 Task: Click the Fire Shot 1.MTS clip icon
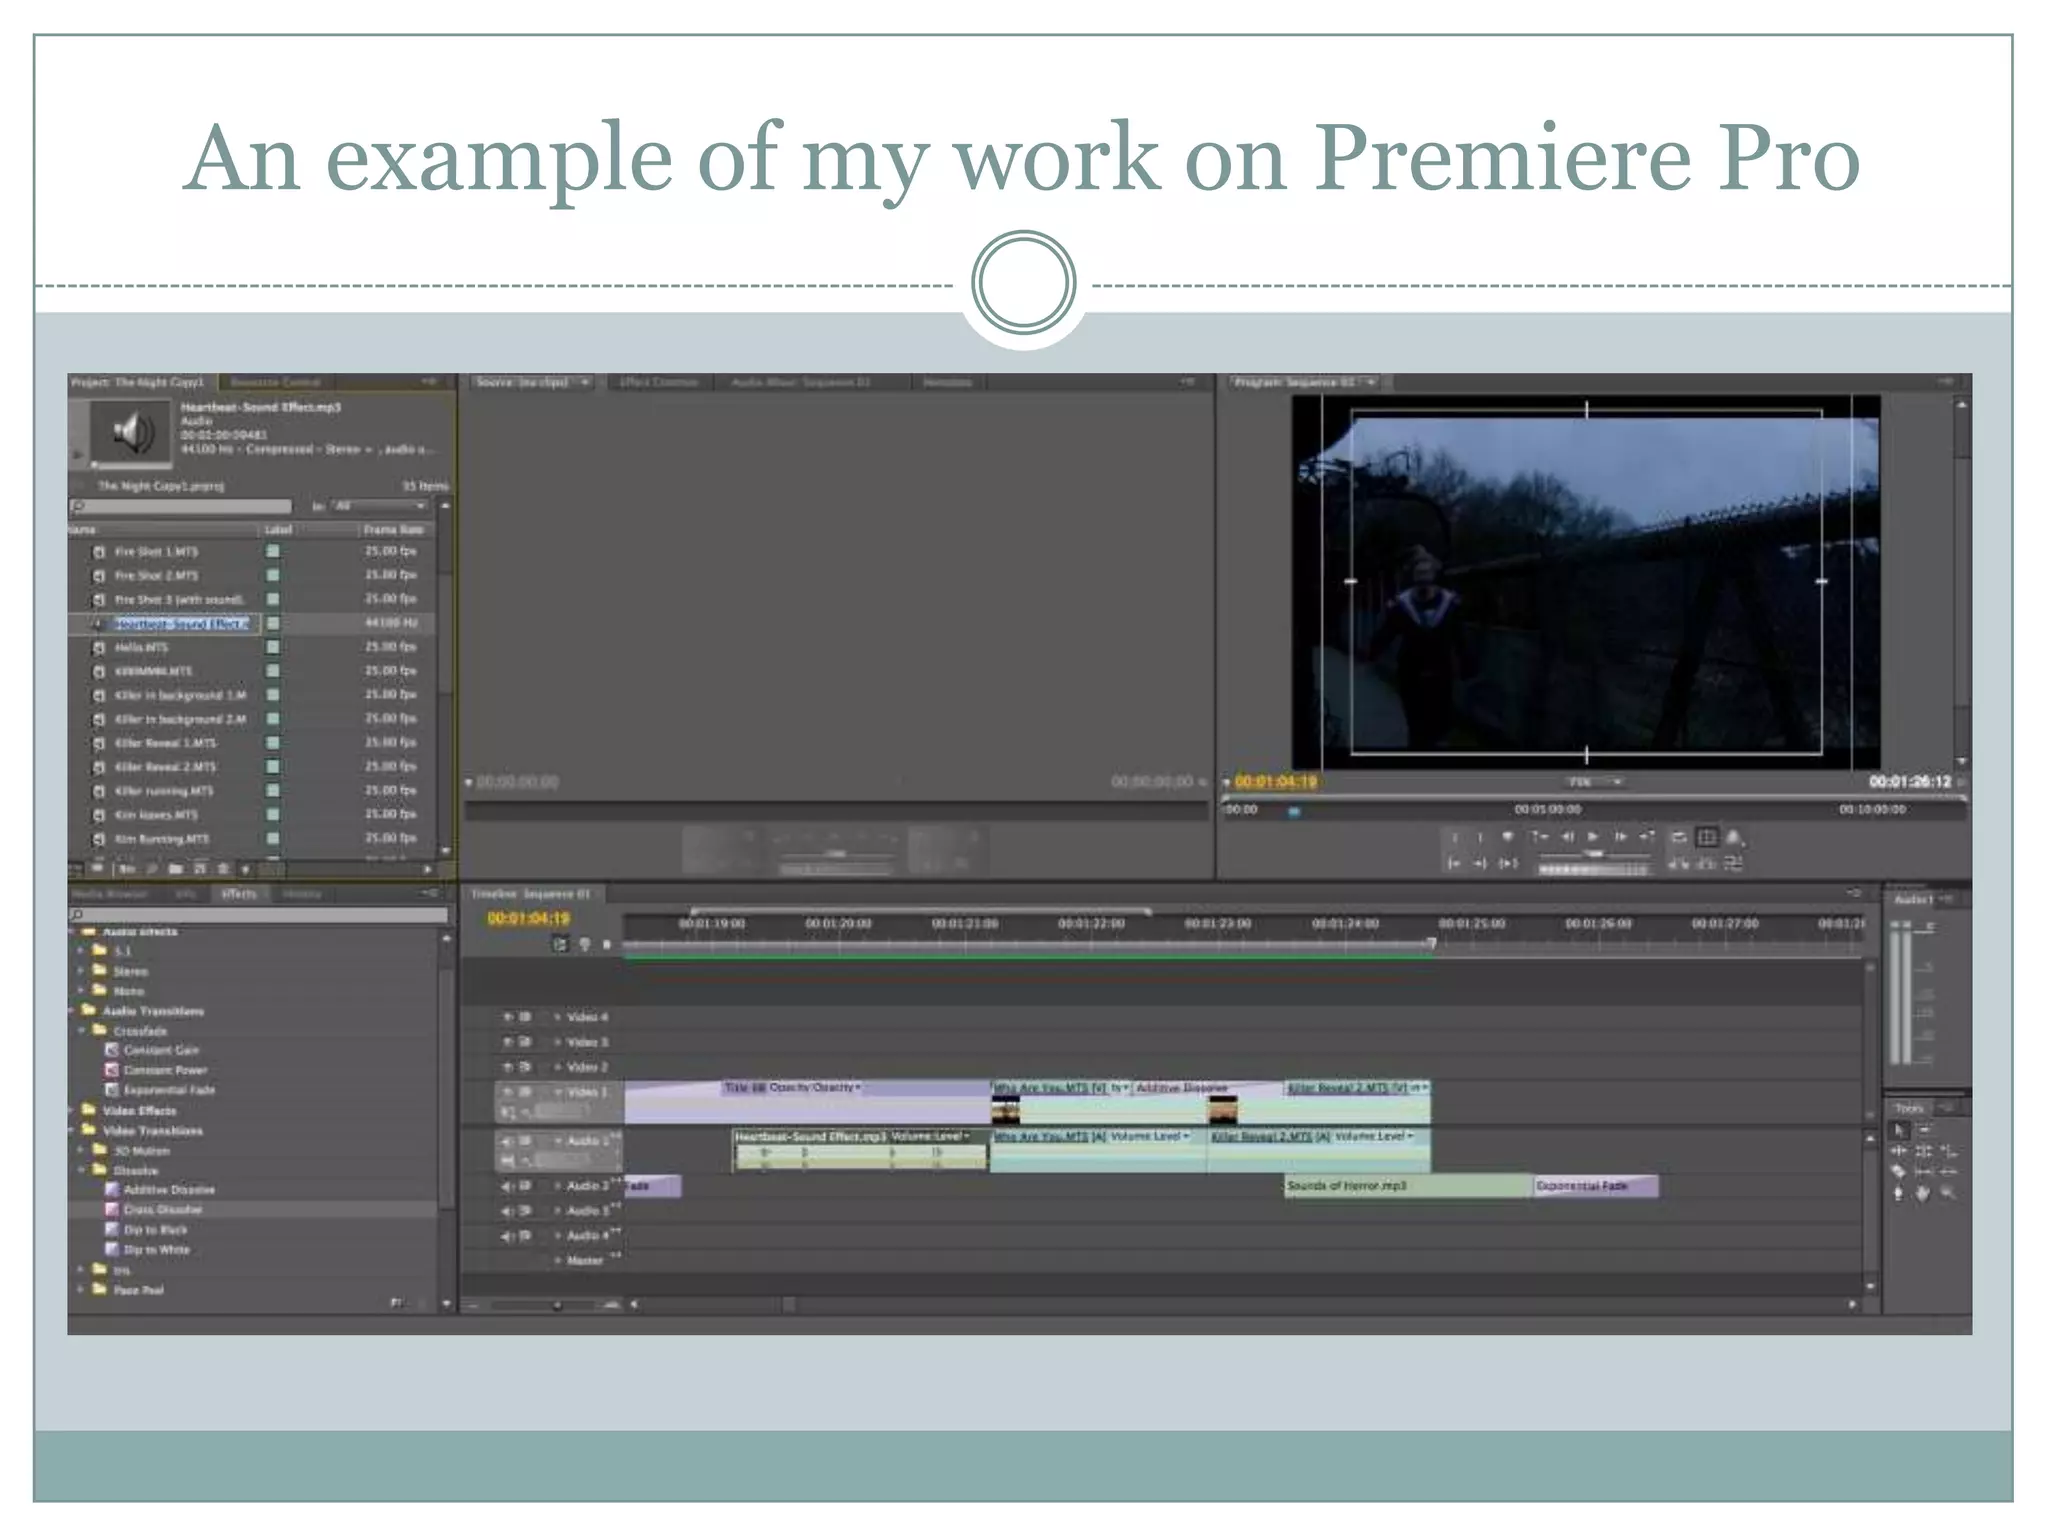tap(99, 552)
